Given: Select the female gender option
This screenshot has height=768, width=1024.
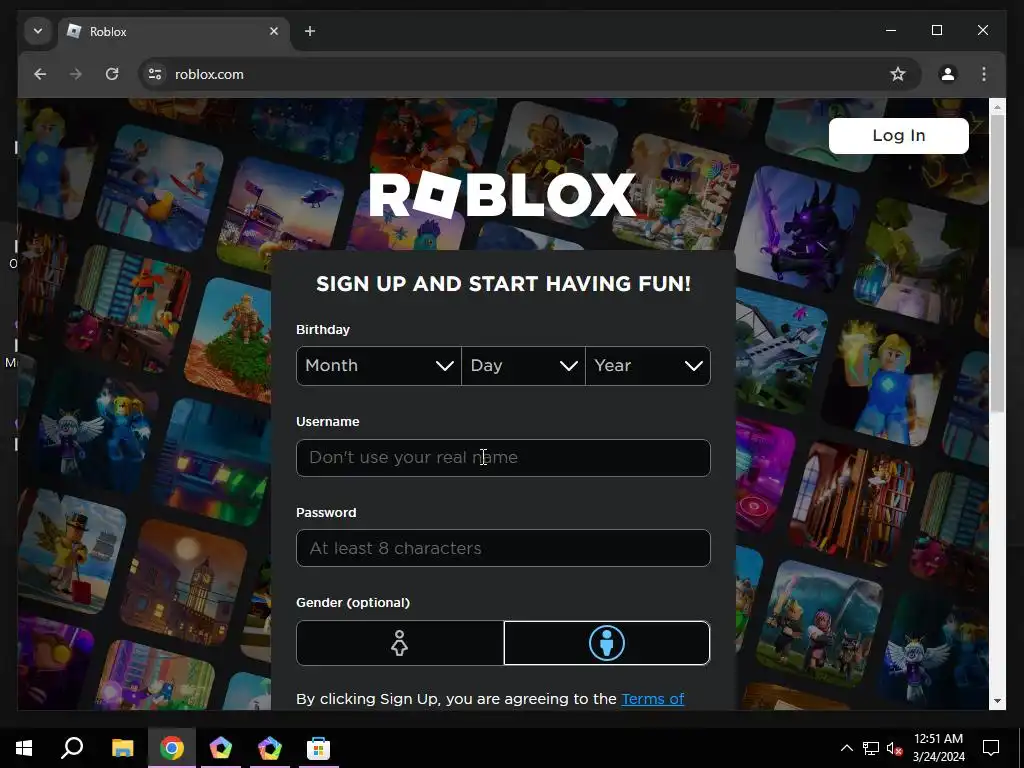Looking at the screenshot, I should (x=400, y=643).
